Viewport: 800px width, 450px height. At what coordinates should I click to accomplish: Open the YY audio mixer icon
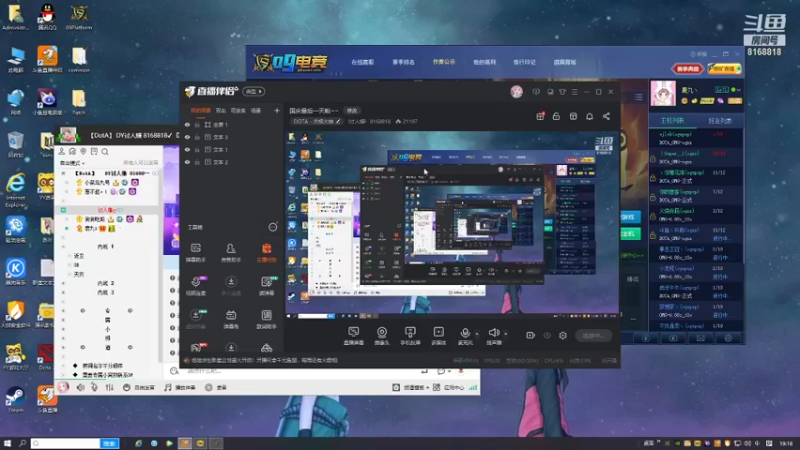[110, 387]
